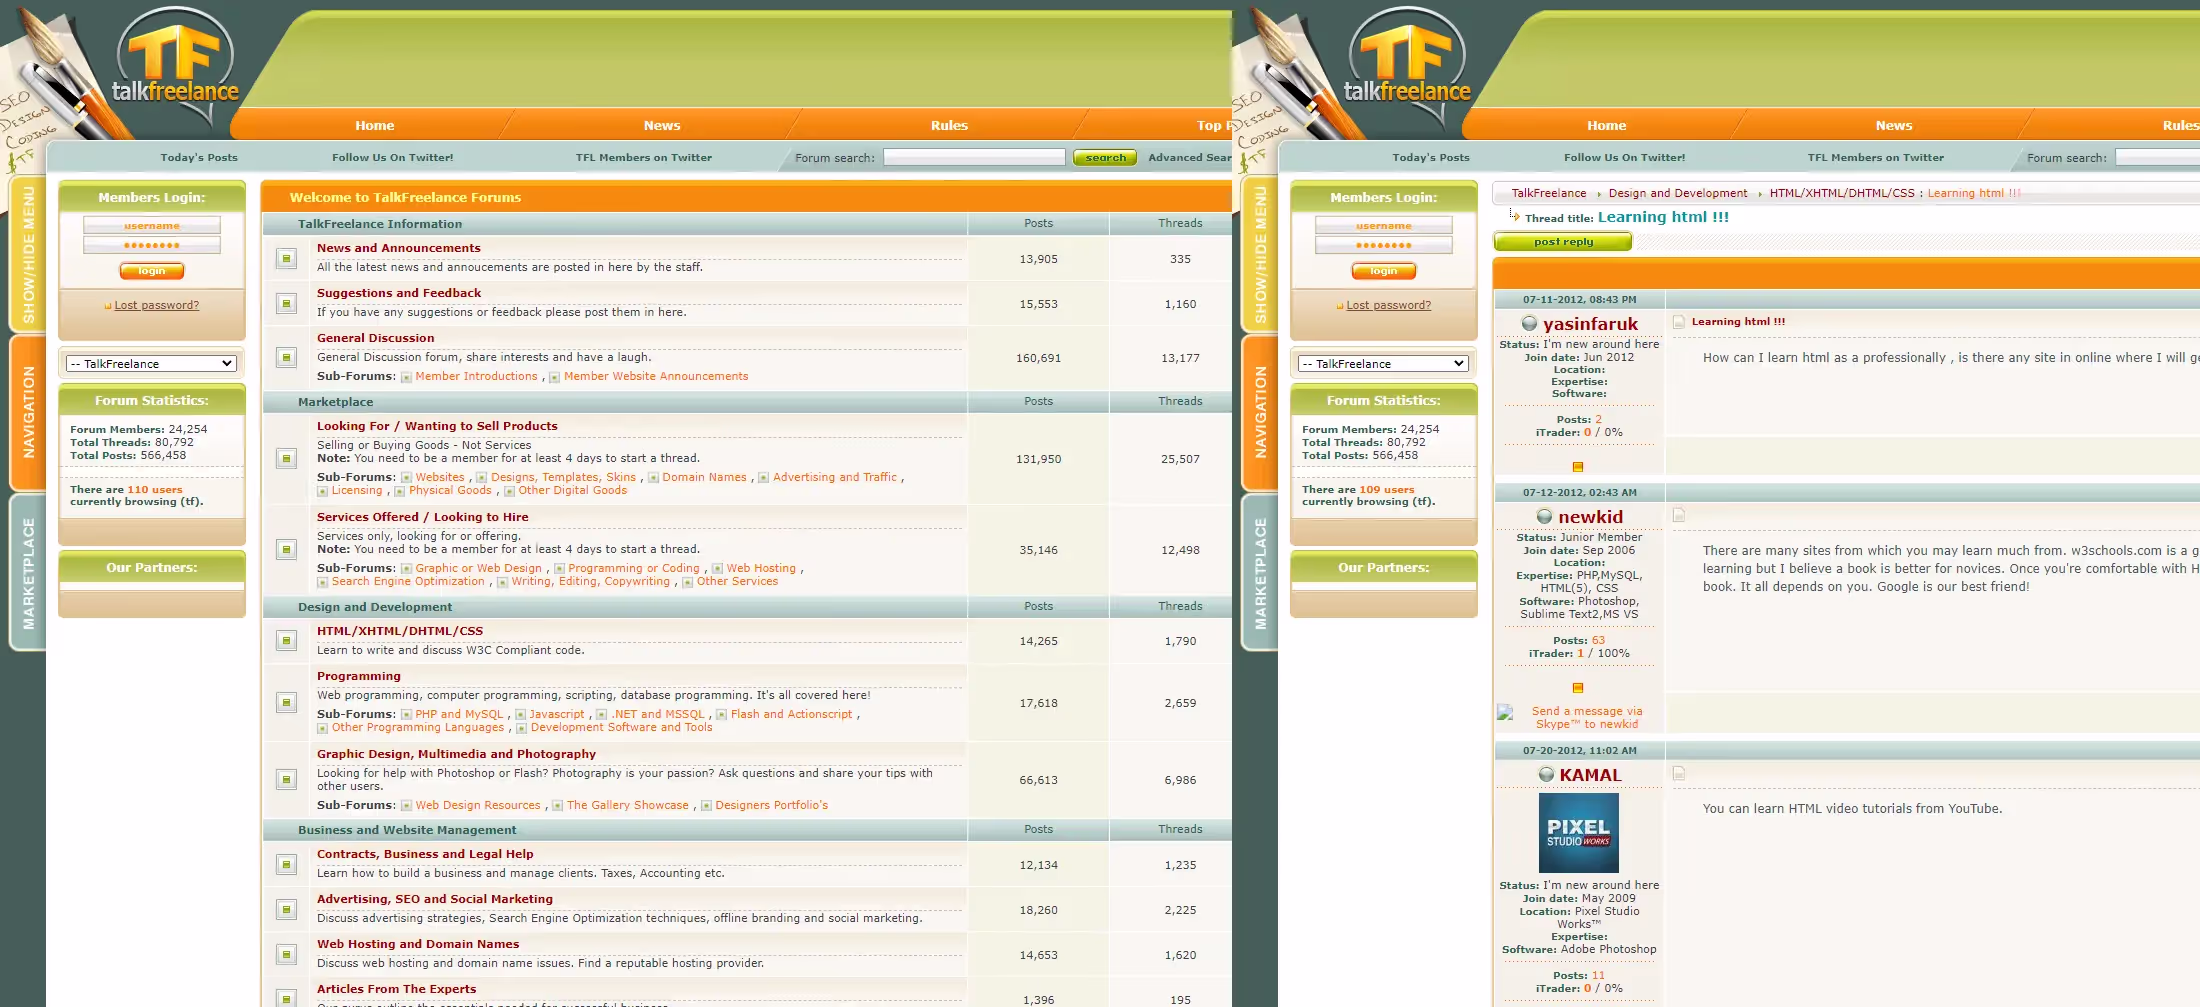
Task: Open HTML/XHTML/DHTML/CSS breadcrumb link
Action: point(1842,194)
